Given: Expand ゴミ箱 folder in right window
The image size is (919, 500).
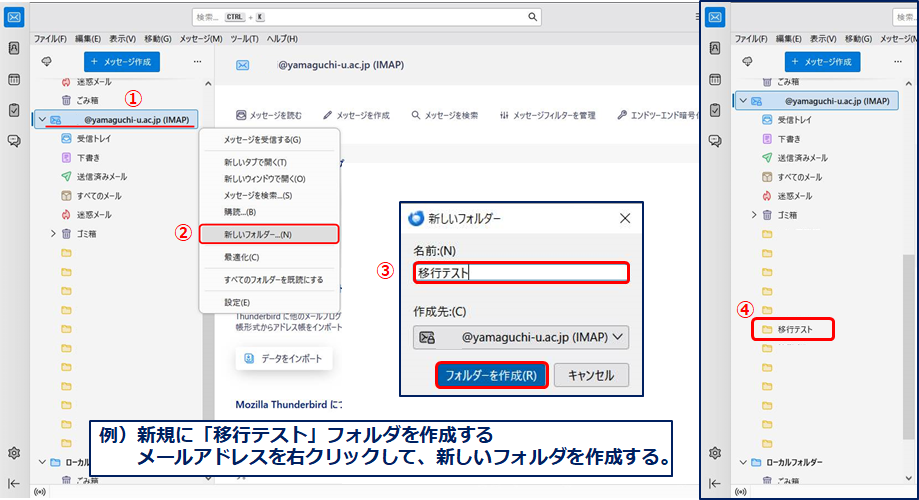Looking at the screenshot, I should (x=754, y=215).
